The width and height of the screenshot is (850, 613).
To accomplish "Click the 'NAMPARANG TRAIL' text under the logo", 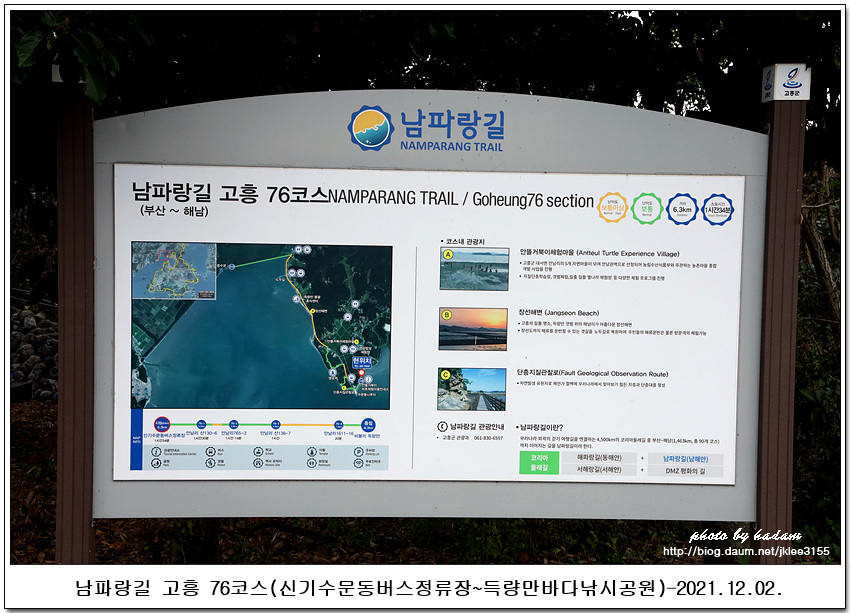I will pyautogui.click(x=452, y=146).
